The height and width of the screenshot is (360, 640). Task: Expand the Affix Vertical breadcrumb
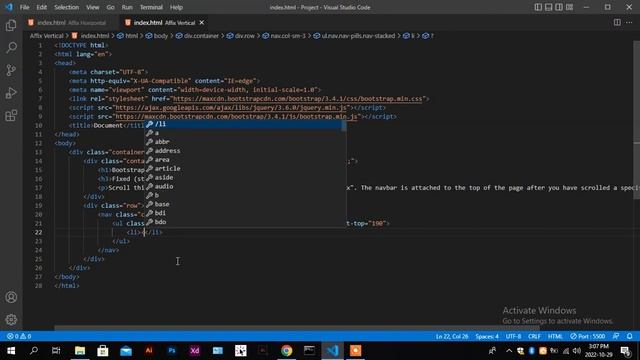tap(47, 36)
